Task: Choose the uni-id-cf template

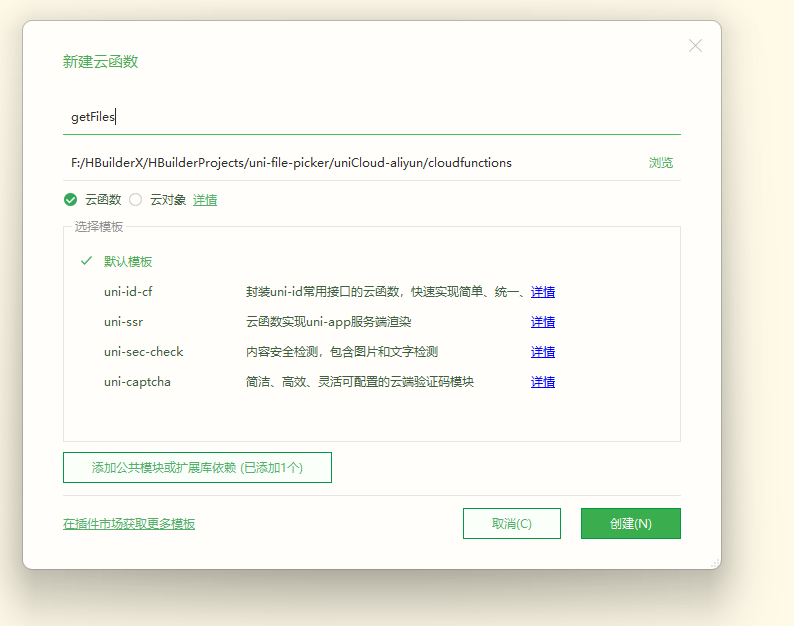Action: (128, 292)
